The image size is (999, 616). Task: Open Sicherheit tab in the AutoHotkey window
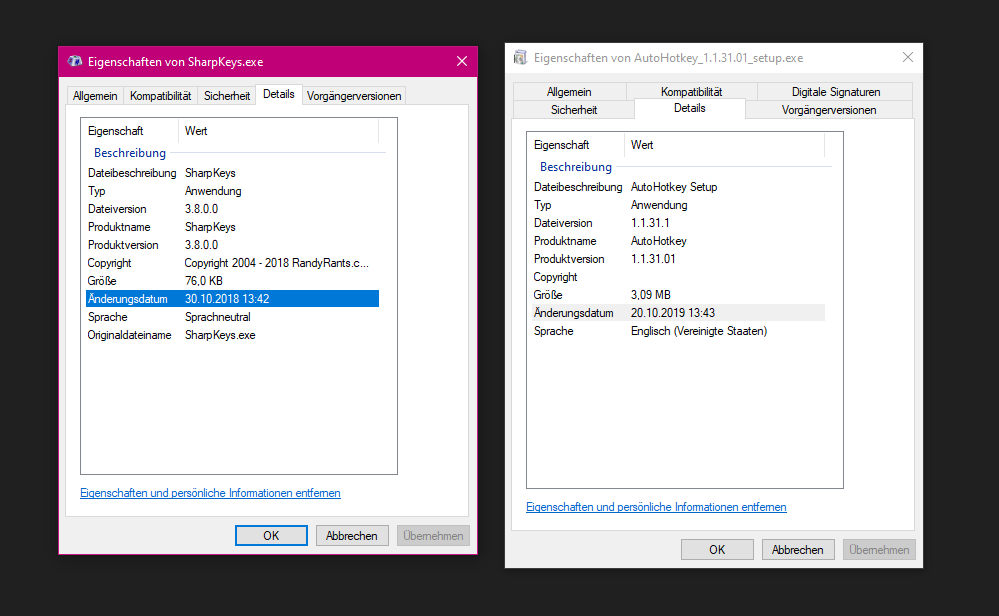click(x=573, y=110)
